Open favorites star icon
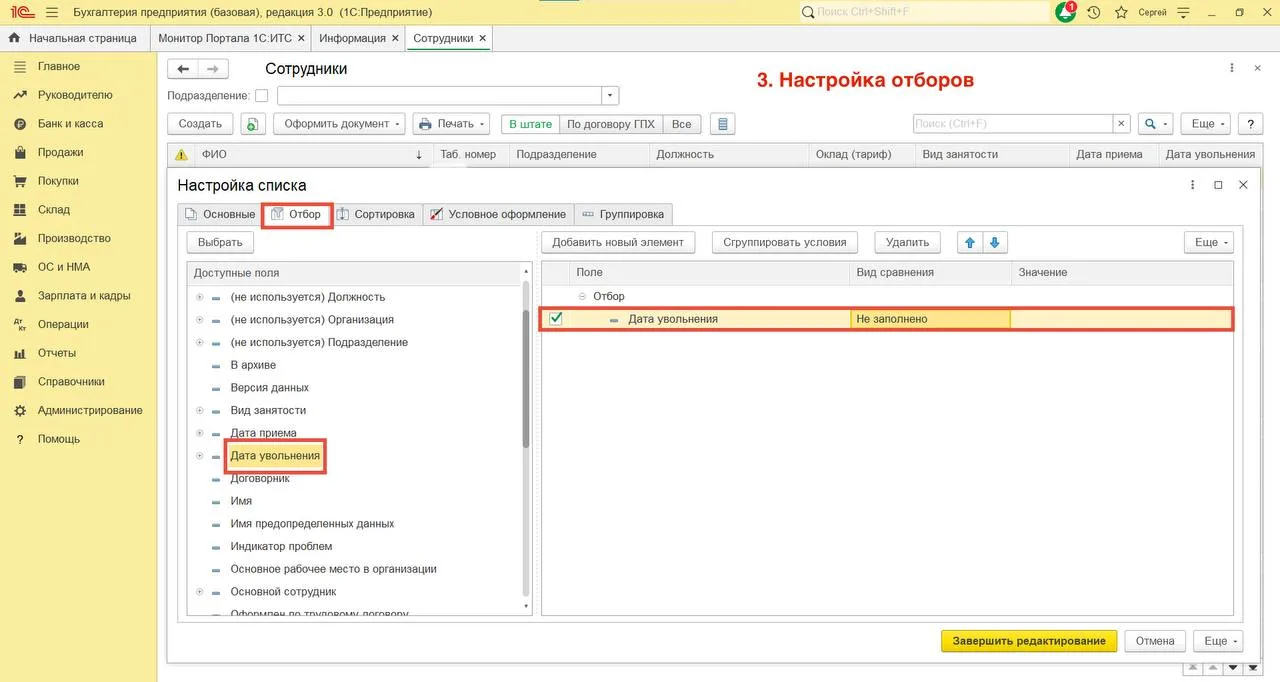This screenshot has width=1280, height=682. 1121,13
